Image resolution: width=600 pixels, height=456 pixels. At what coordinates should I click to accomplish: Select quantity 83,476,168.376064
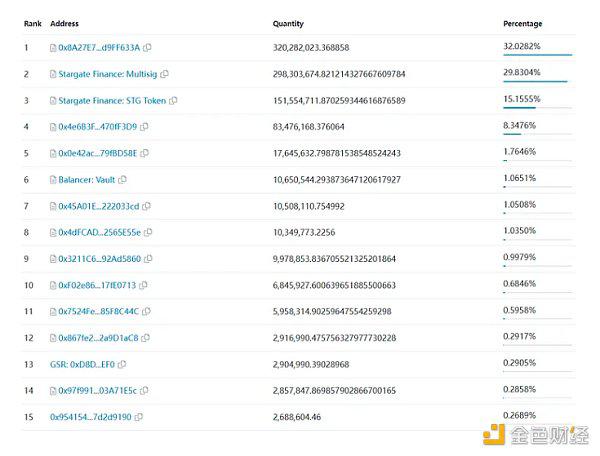[x=308, y=127]
